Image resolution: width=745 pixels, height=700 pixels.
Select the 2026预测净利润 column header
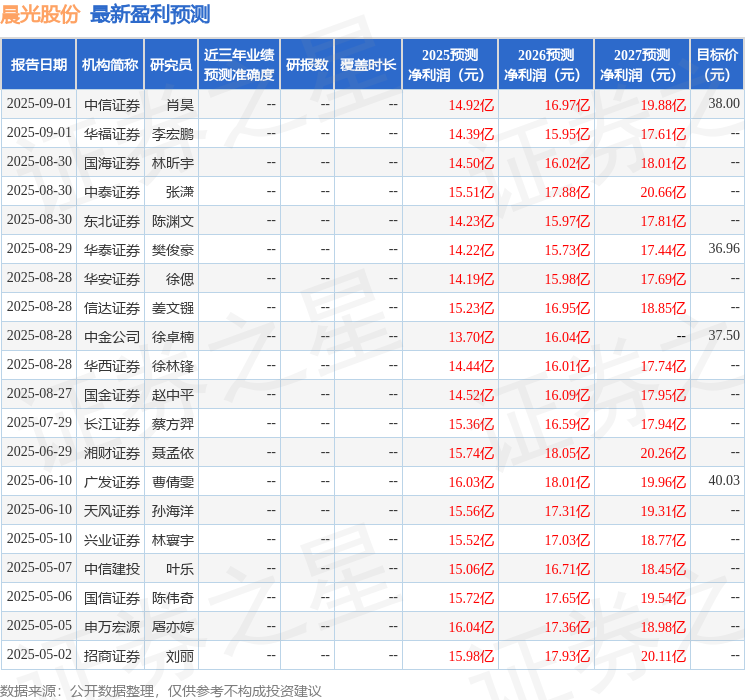pyautogui.click(x=546, y=65)
